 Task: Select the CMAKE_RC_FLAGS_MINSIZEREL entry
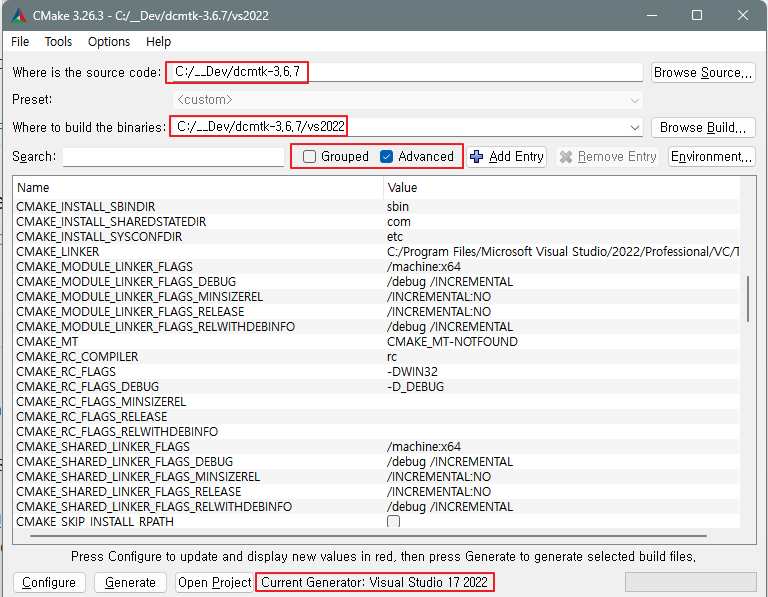(x=101, y=402)
